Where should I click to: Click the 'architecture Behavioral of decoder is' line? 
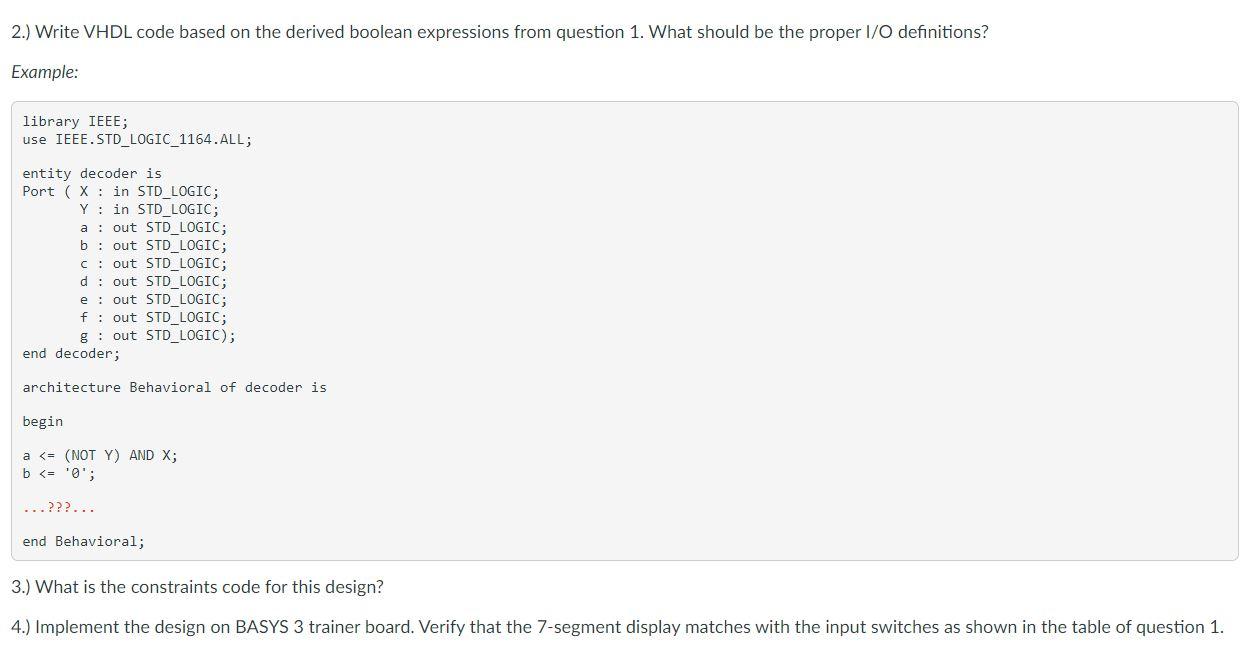tap(174, 387)
